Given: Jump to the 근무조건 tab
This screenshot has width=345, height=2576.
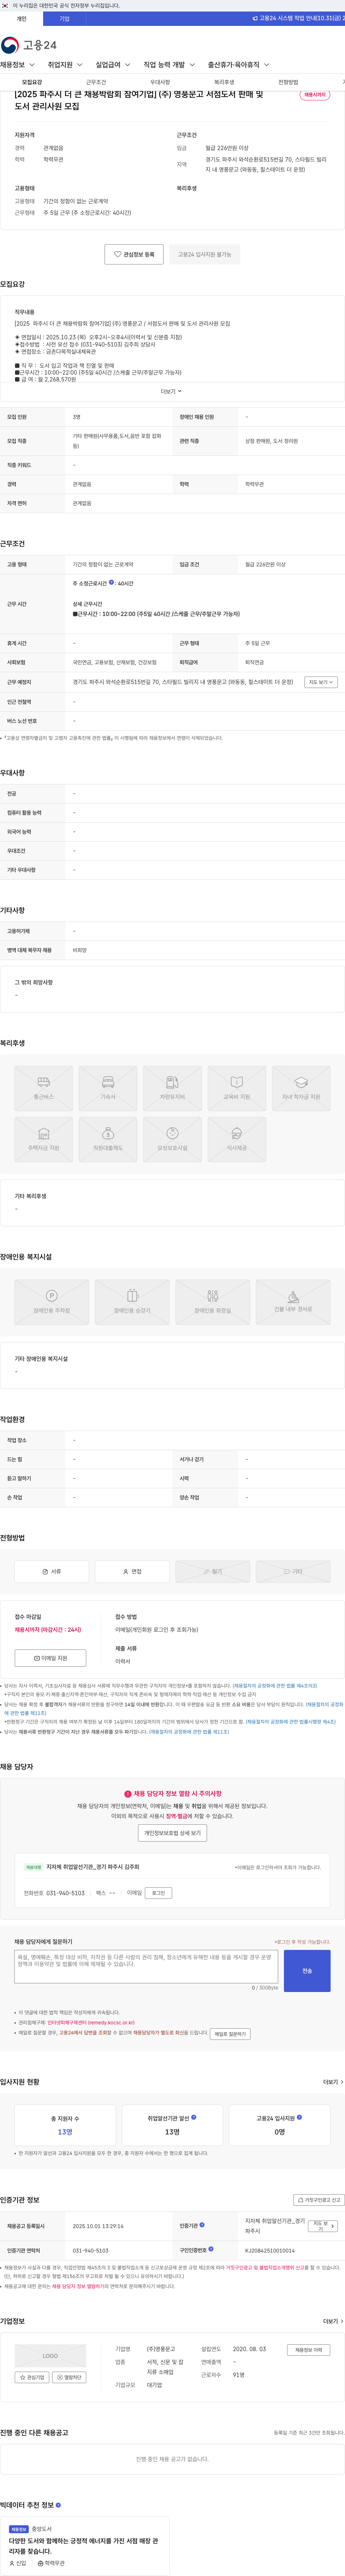Looking at the screenshot, I should [x=96, y=82].
